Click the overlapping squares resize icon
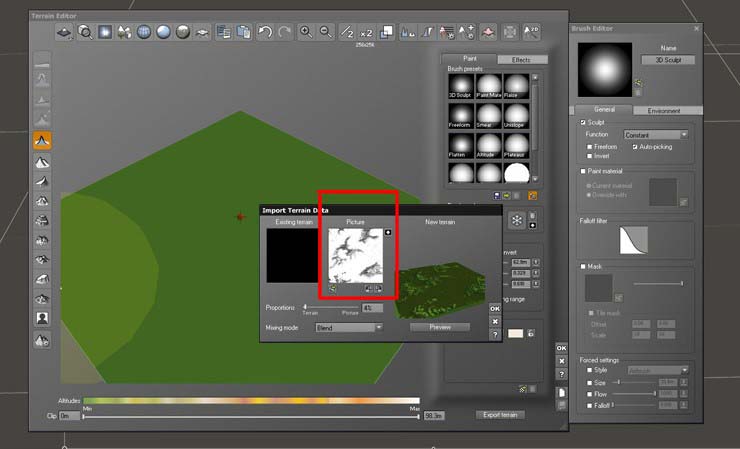Image resolution: width=740 pixels, height=449 pixels. pyautogui.click(x=386, y=32)
